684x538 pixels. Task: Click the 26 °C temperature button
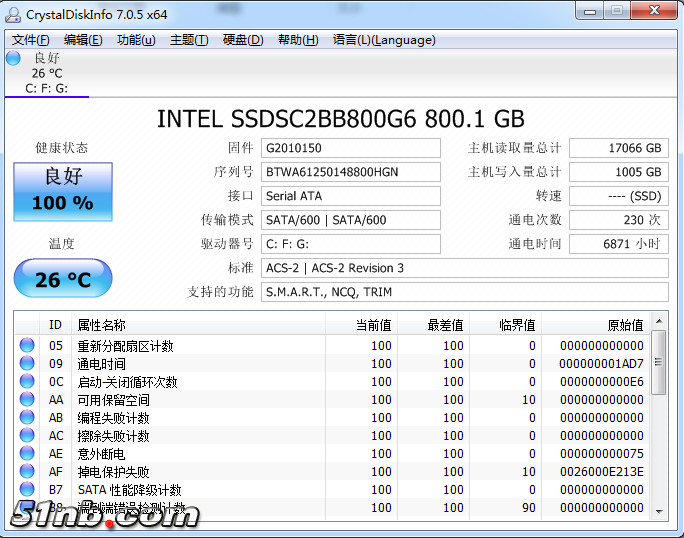click(63, 278)
